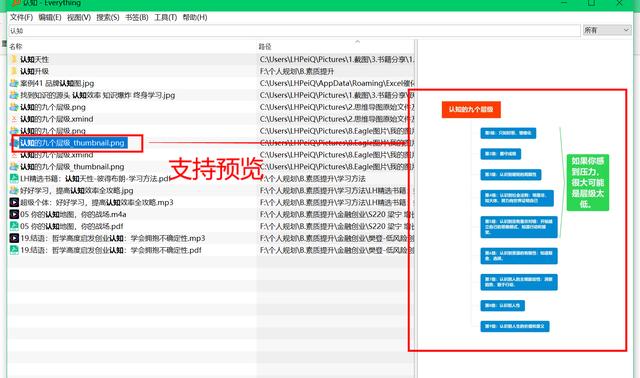Open the 帮助(H) menu
The image size is (640, 378).
pos(195,17)
